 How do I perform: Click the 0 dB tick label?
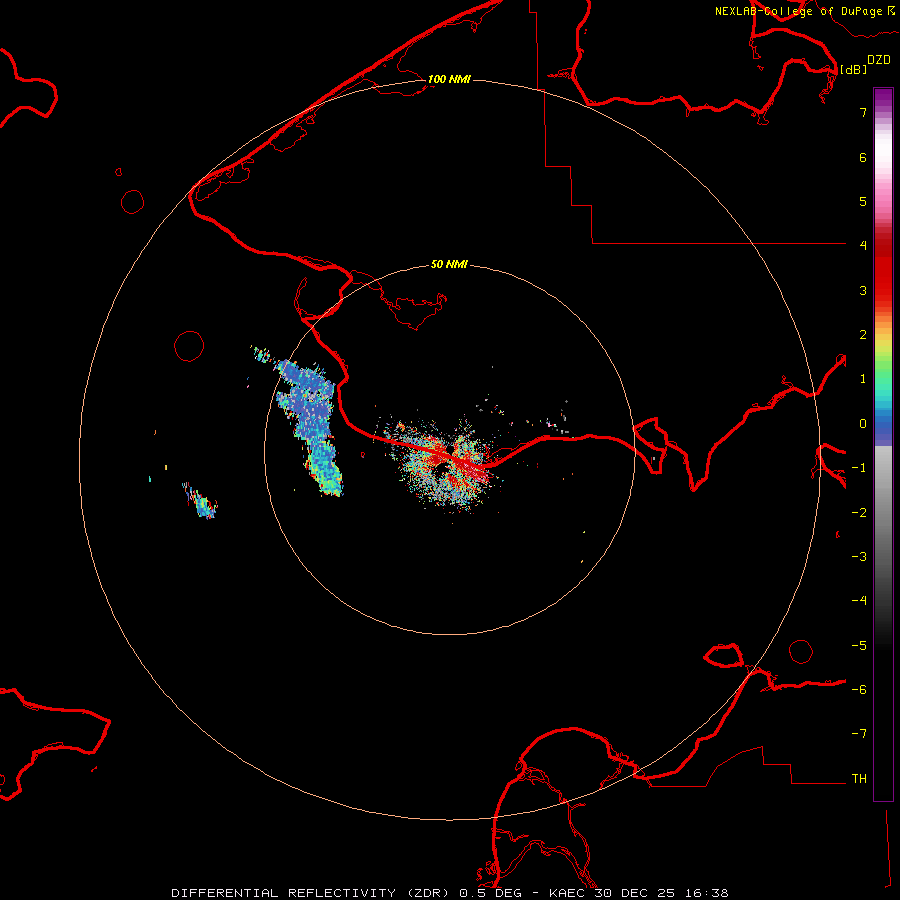(x=863, y=424)
